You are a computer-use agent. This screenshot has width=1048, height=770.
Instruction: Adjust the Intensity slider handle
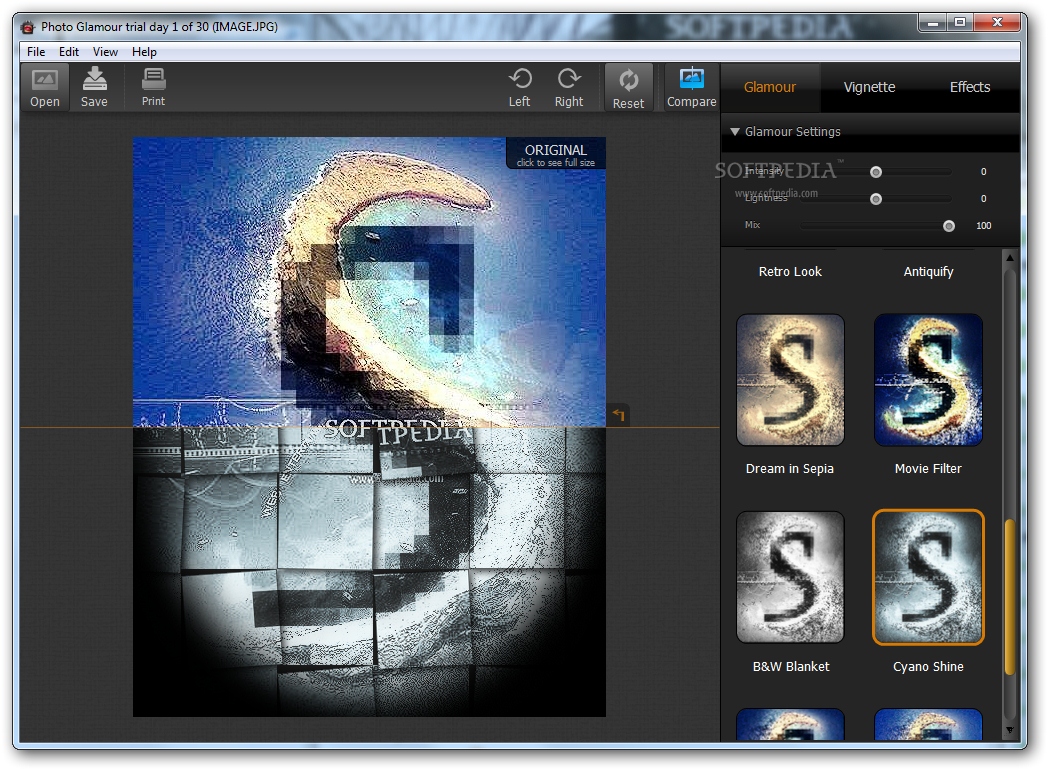coord(876,172)
